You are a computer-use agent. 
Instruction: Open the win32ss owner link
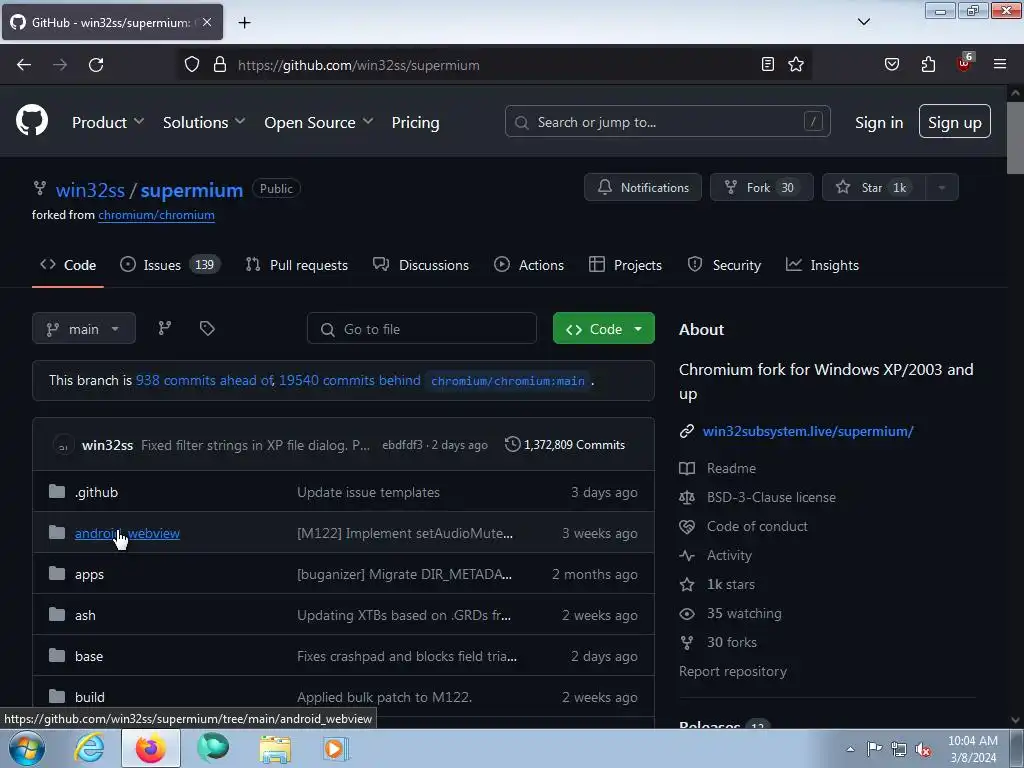tap(90, 190)
